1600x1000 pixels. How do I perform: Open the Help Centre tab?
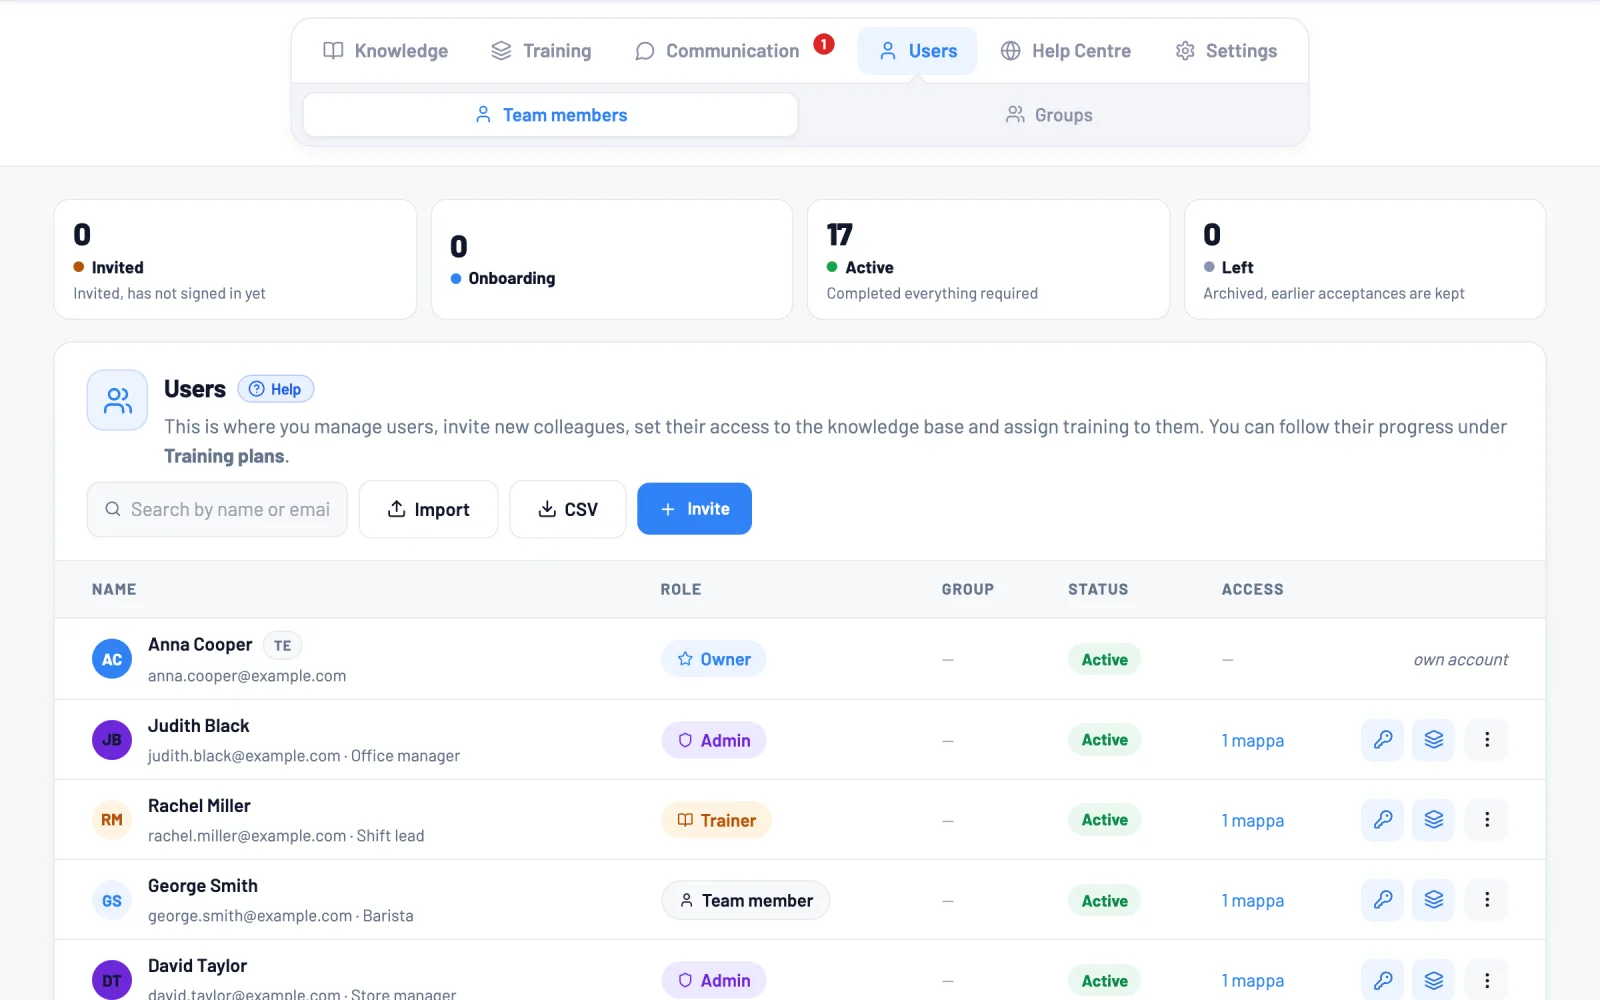(x=1066, y=51)
